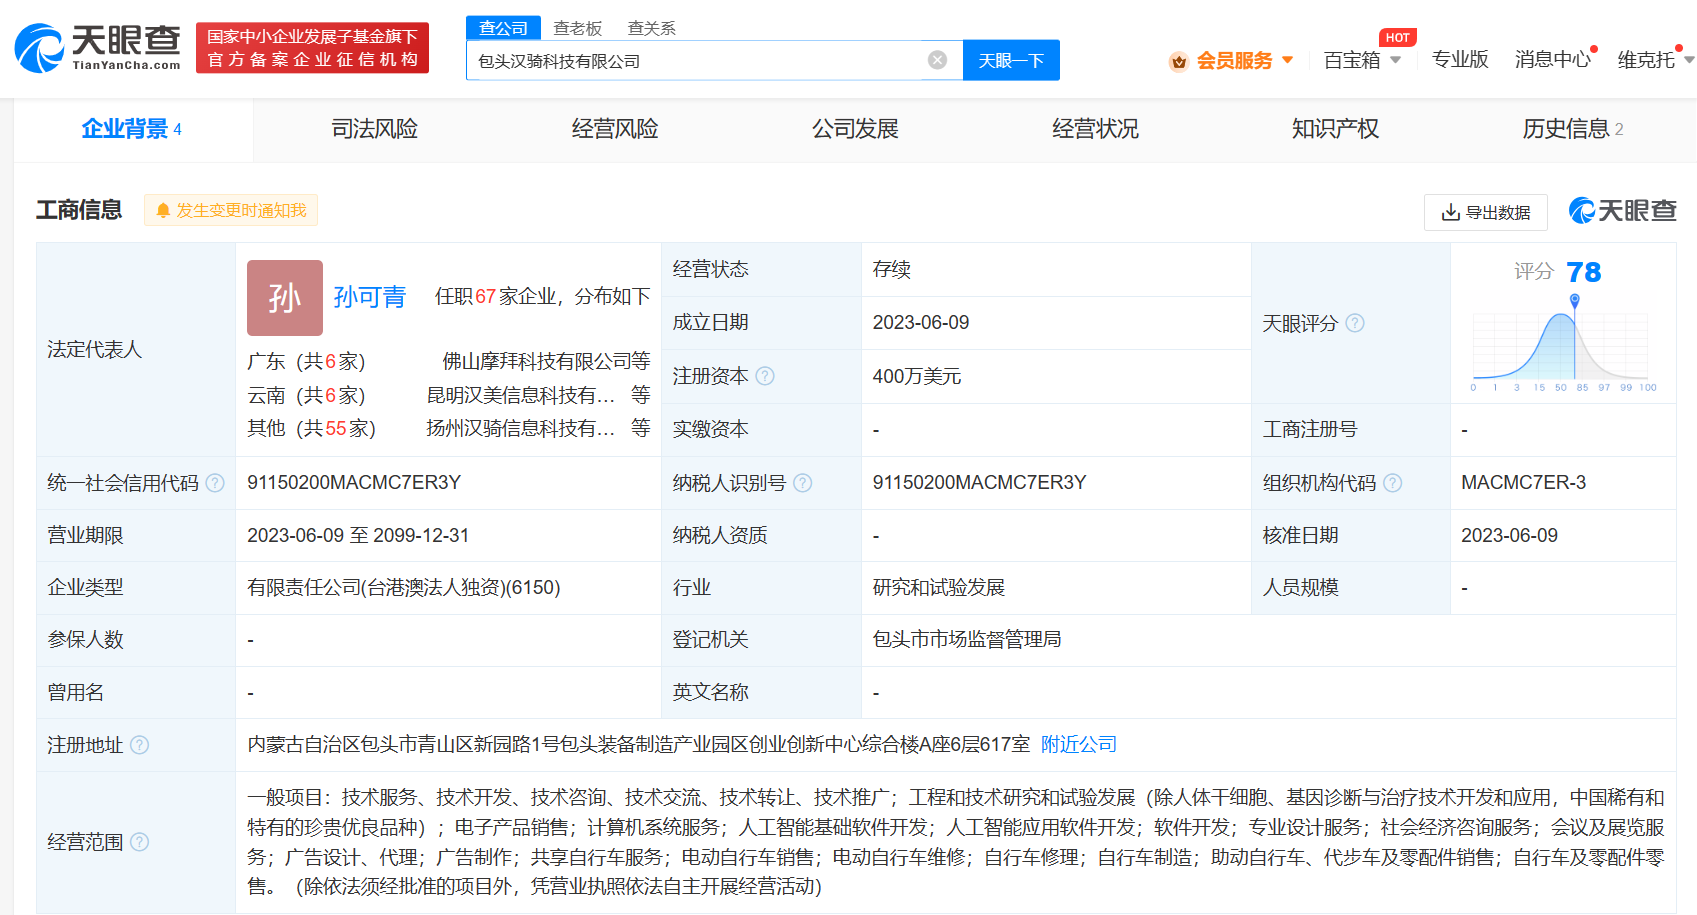Click 发生变更时通知我 button
Viewport: 1697px width, 915px height.
point(231,210)
